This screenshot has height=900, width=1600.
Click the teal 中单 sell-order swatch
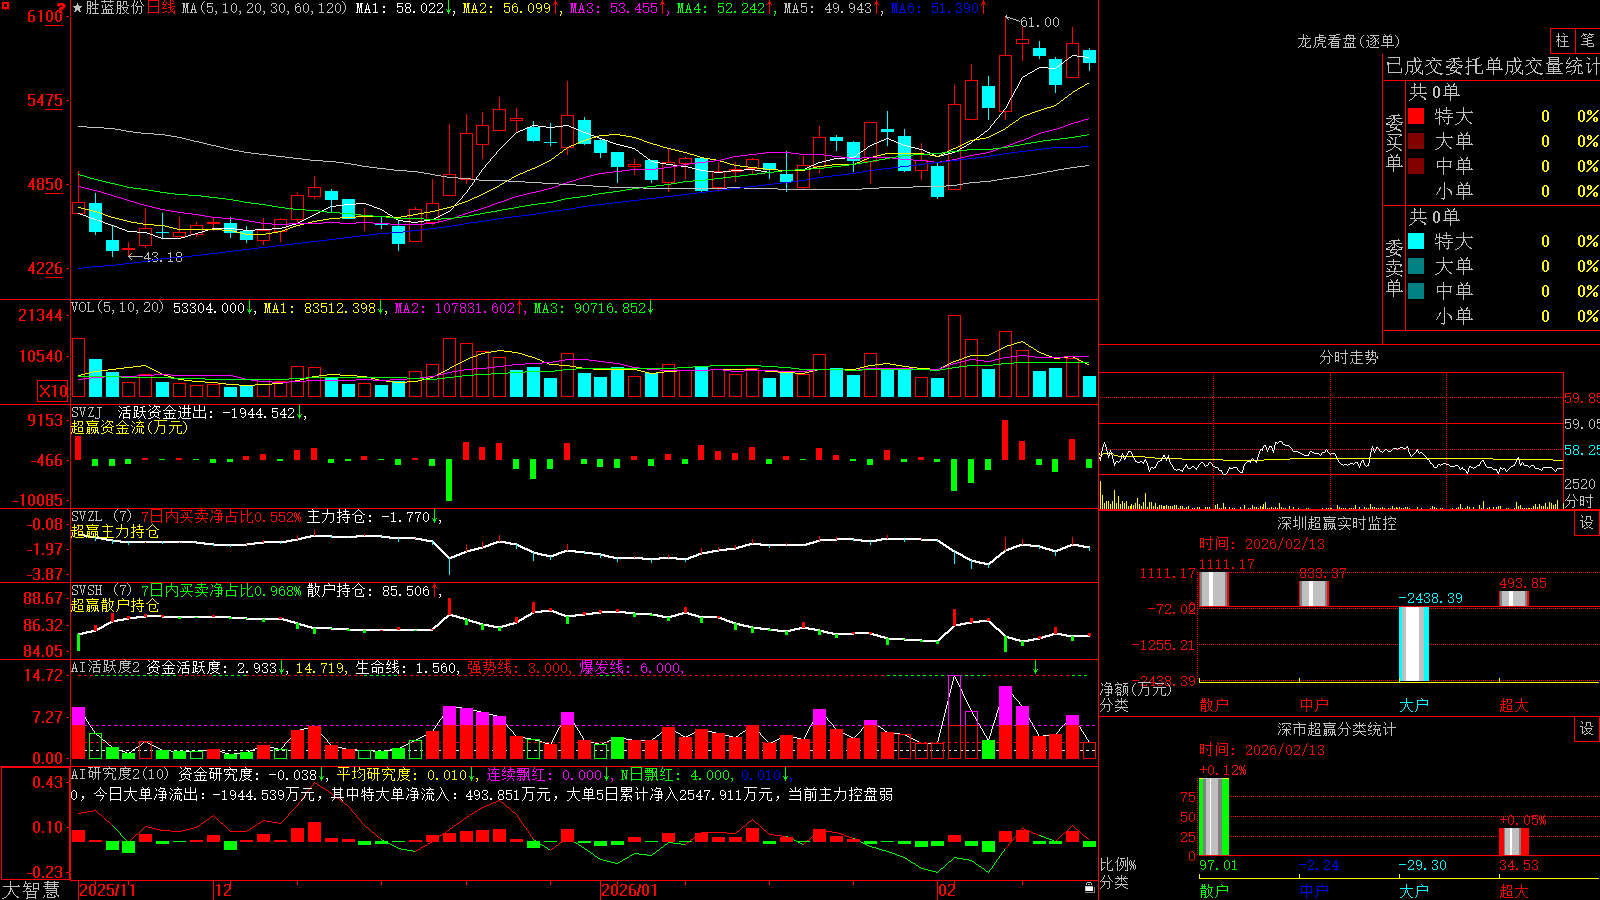[1416, 291]
